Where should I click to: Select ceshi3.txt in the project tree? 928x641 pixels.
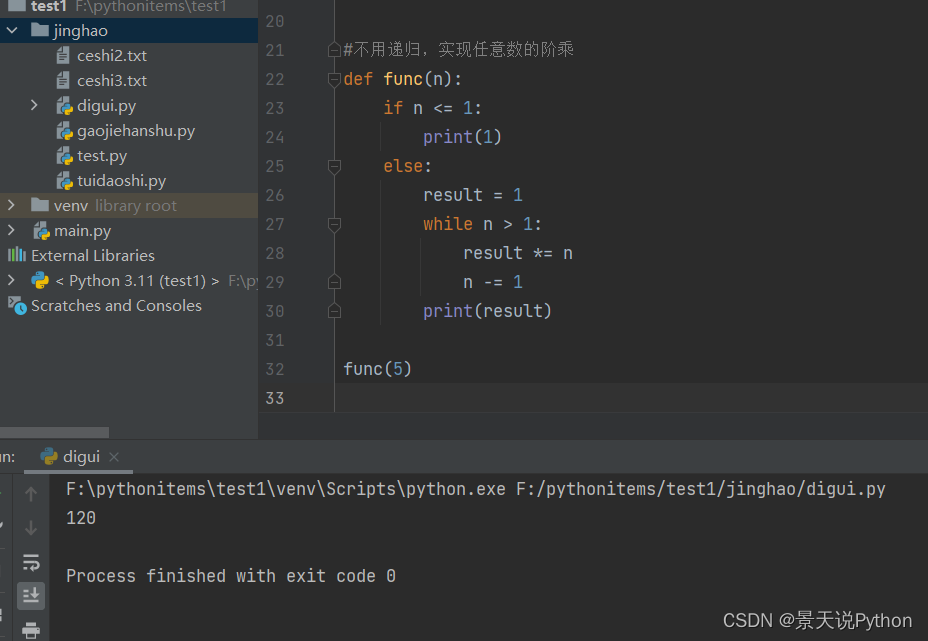[112, 80]
